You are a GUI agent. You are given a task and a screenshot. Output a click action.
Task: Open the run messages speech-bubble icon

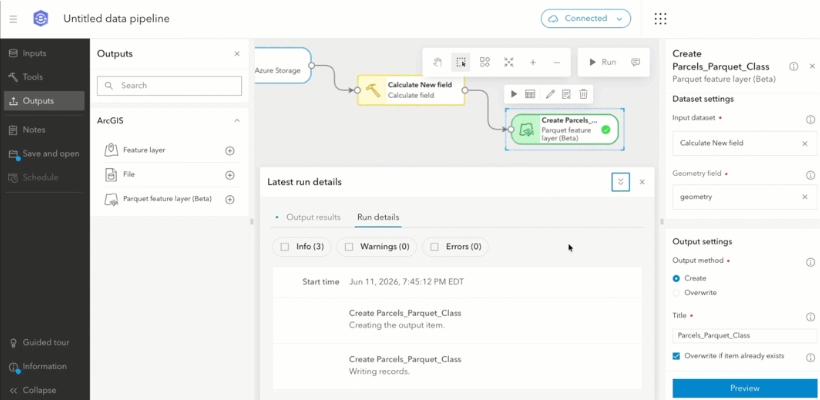(x=635, y=62)
